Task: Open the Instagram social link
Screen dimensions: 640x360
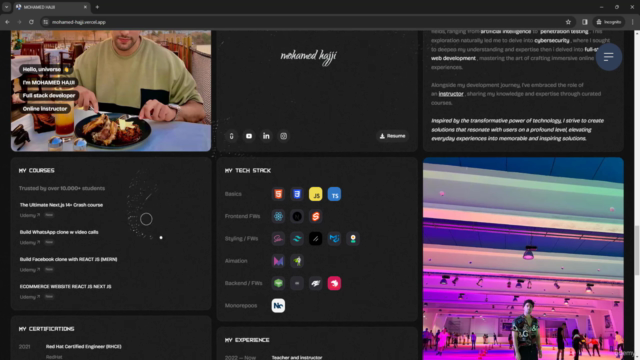Action: 284,136
